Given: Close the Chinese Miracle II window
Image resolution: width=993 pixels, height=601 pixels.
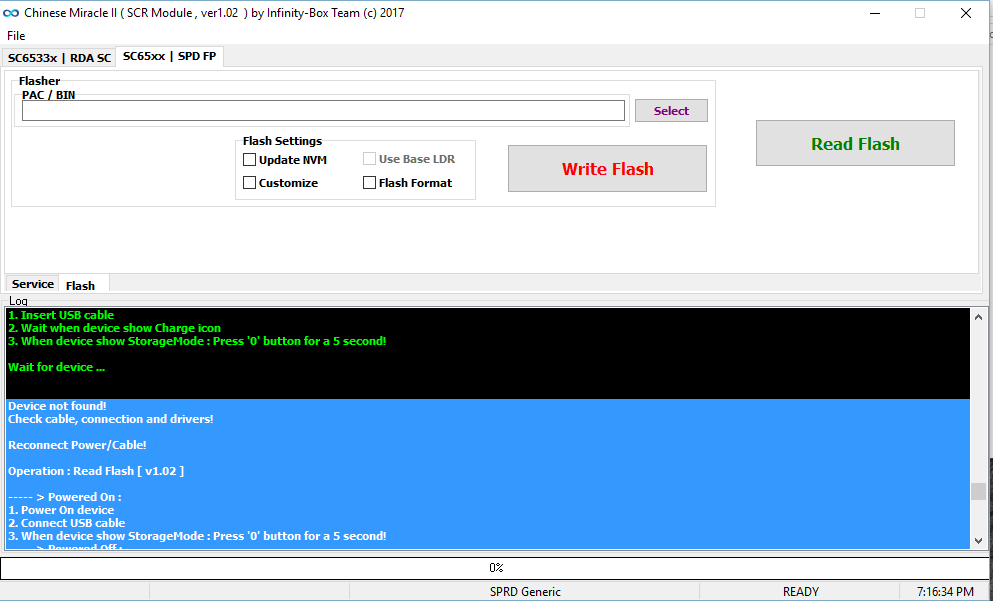Looking at the screenshot, I should pos(965,13).
